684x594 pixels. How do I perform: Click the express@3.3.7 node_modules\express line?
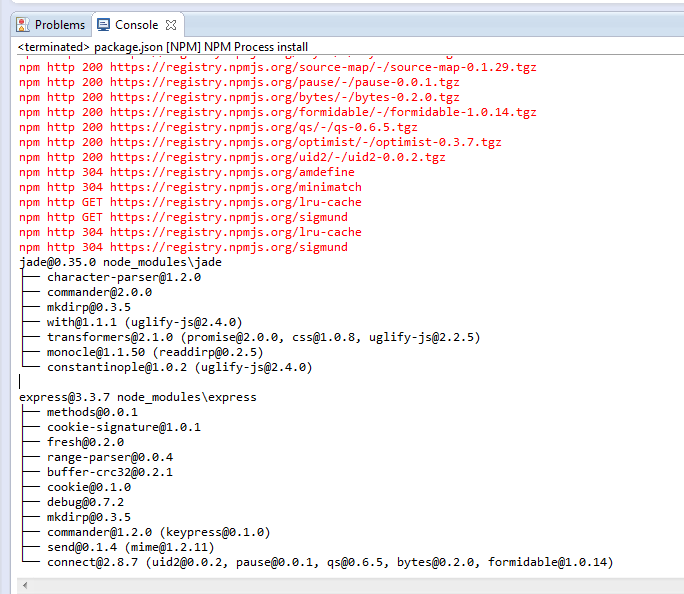[138, 397]
